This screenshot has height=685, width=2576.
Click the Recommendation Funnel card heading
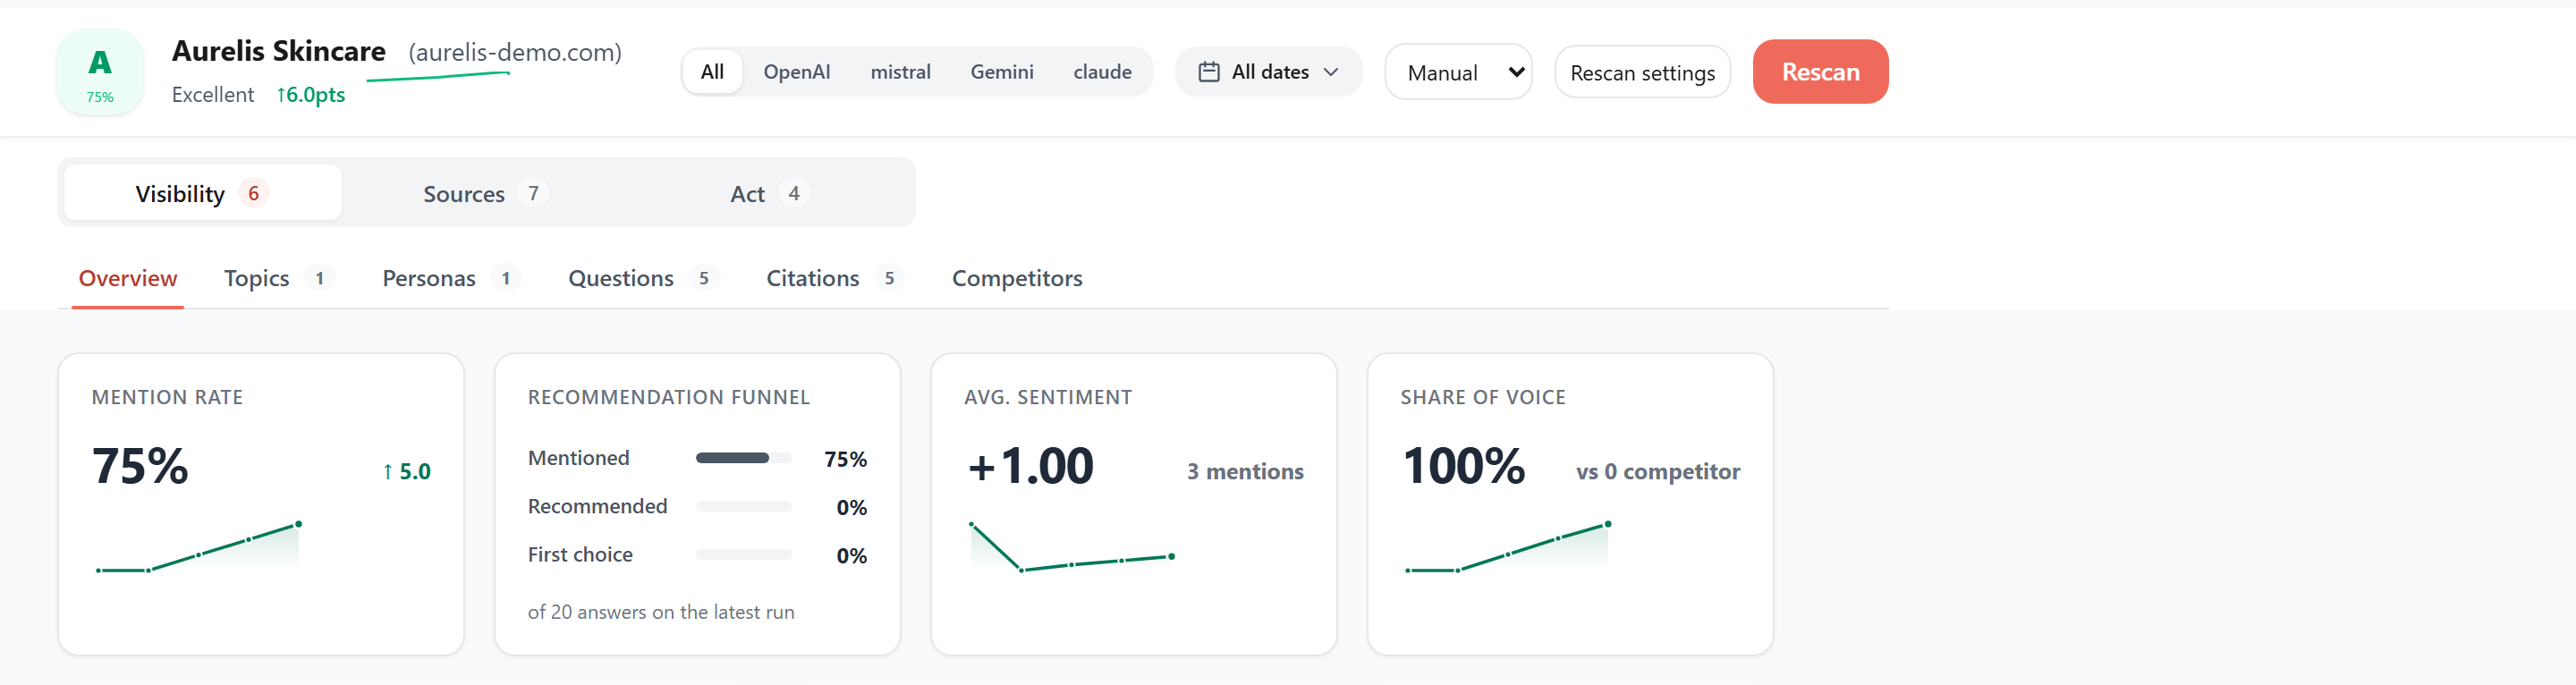coord(669,397)
